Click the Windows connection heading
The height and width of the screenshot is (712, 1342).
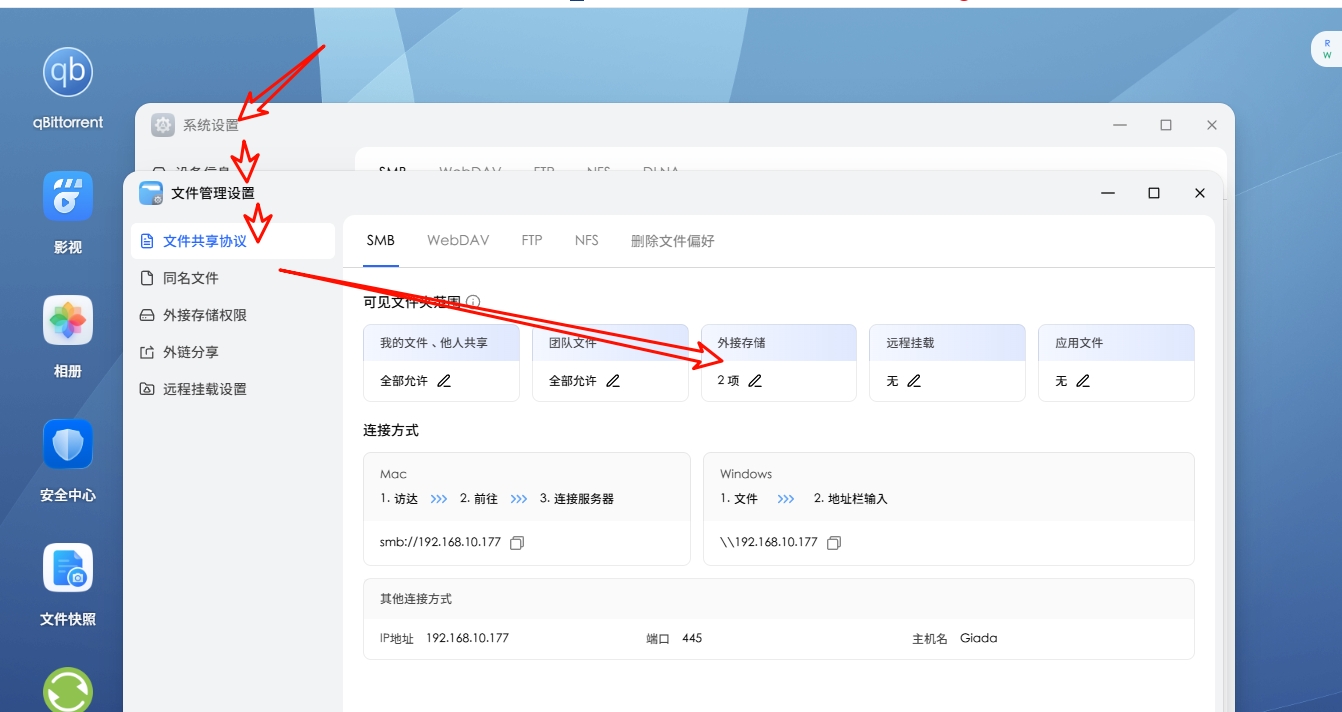(746, 474)
